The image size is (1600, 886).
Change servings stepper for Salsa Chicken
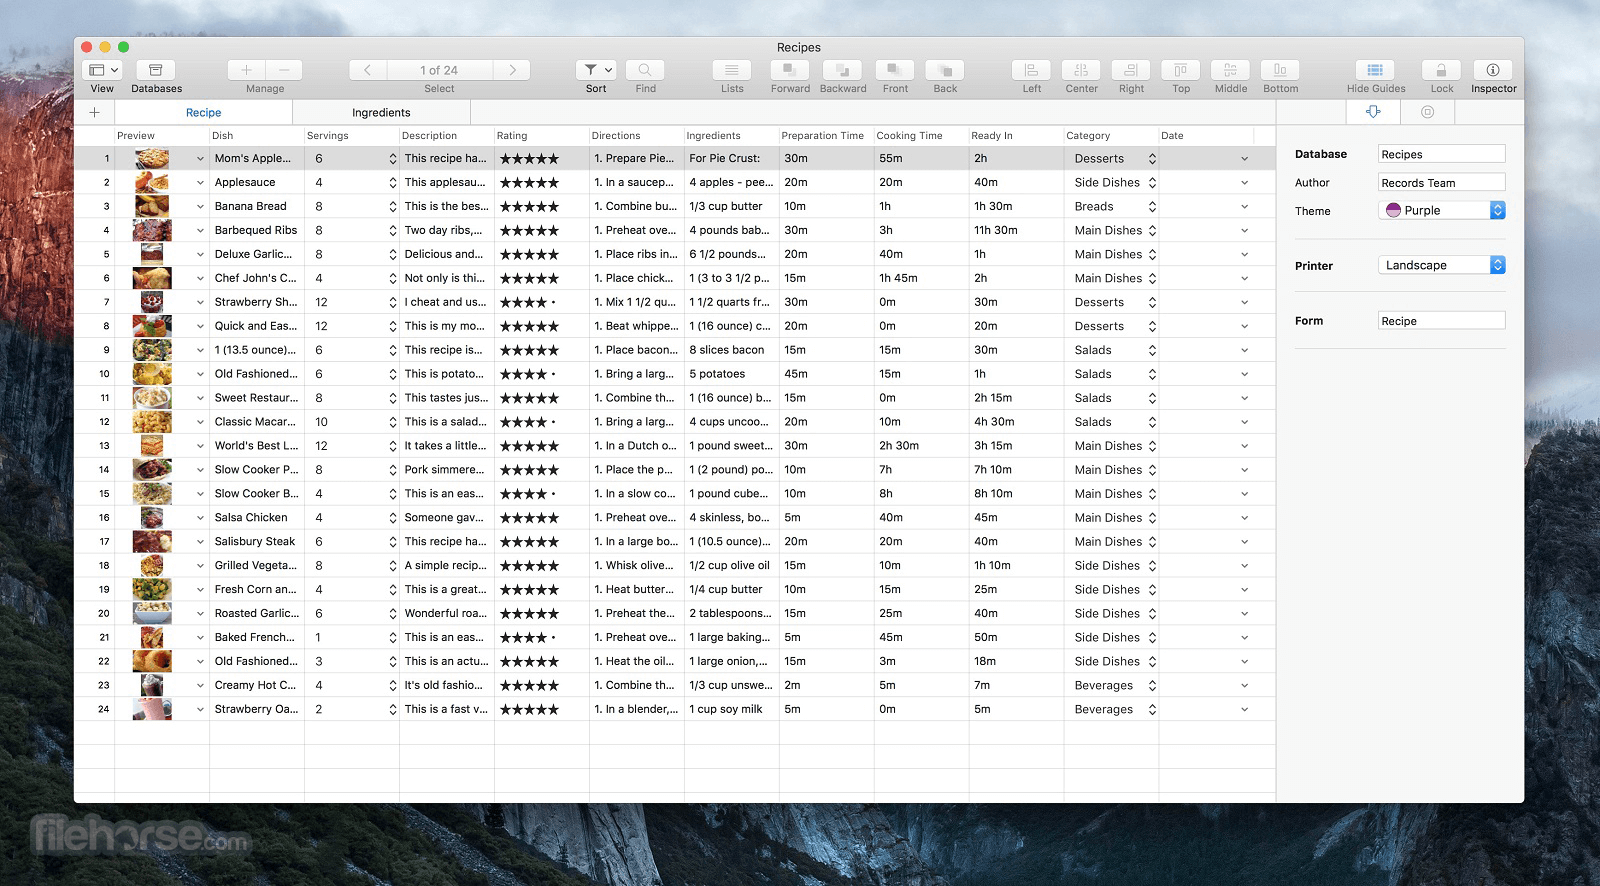(393, 518)
